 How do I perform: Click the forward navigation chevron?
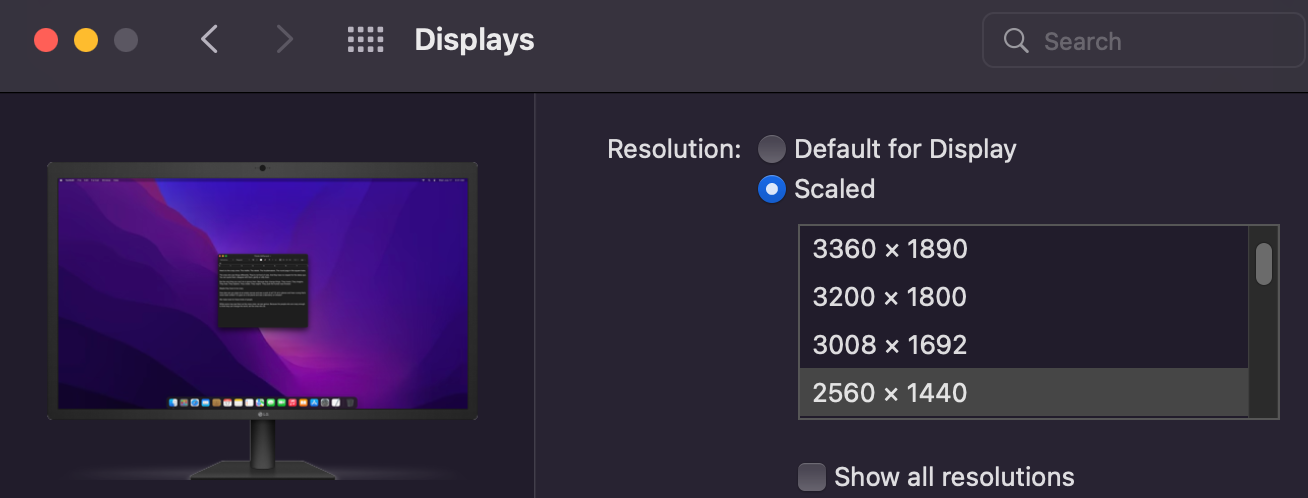click(x=285, y=40)
